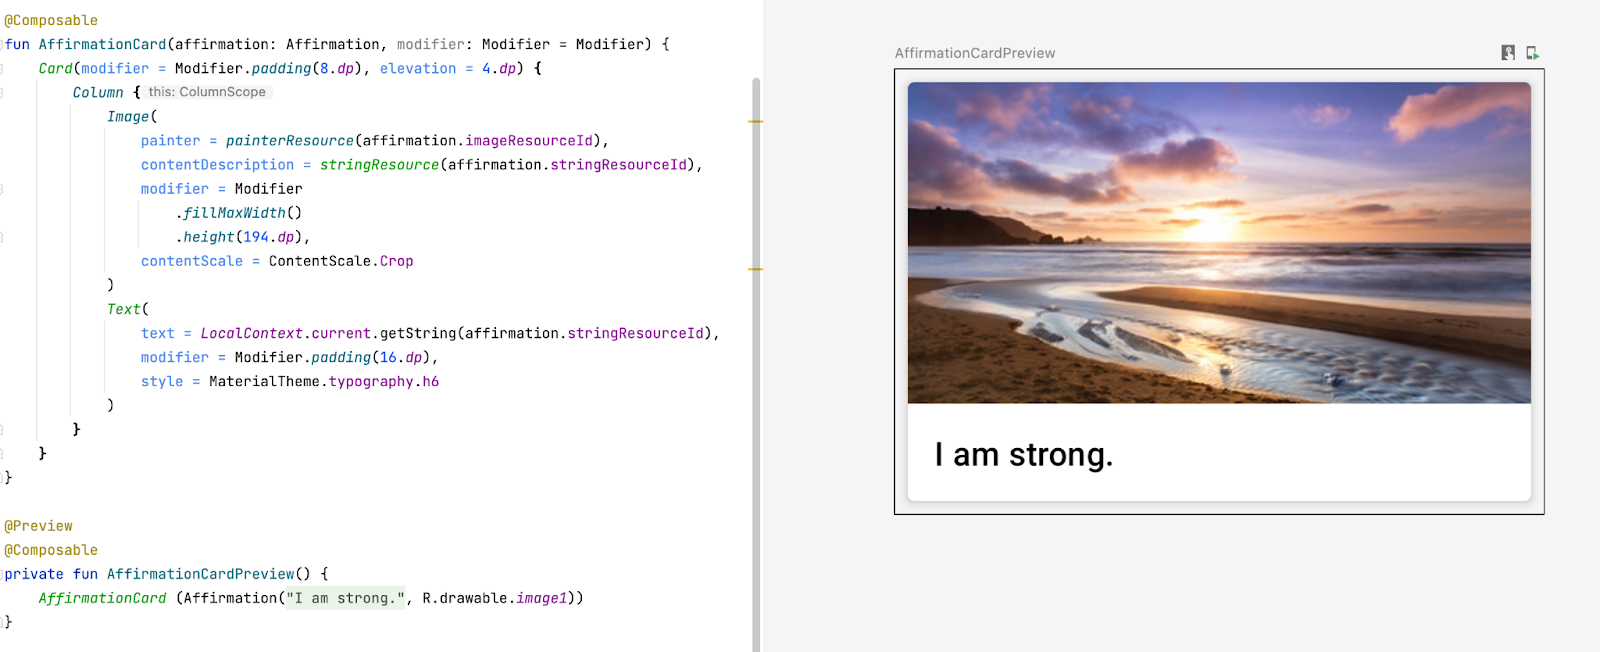
Task: Select the beach sunset image in preview
Action: 1218,243
